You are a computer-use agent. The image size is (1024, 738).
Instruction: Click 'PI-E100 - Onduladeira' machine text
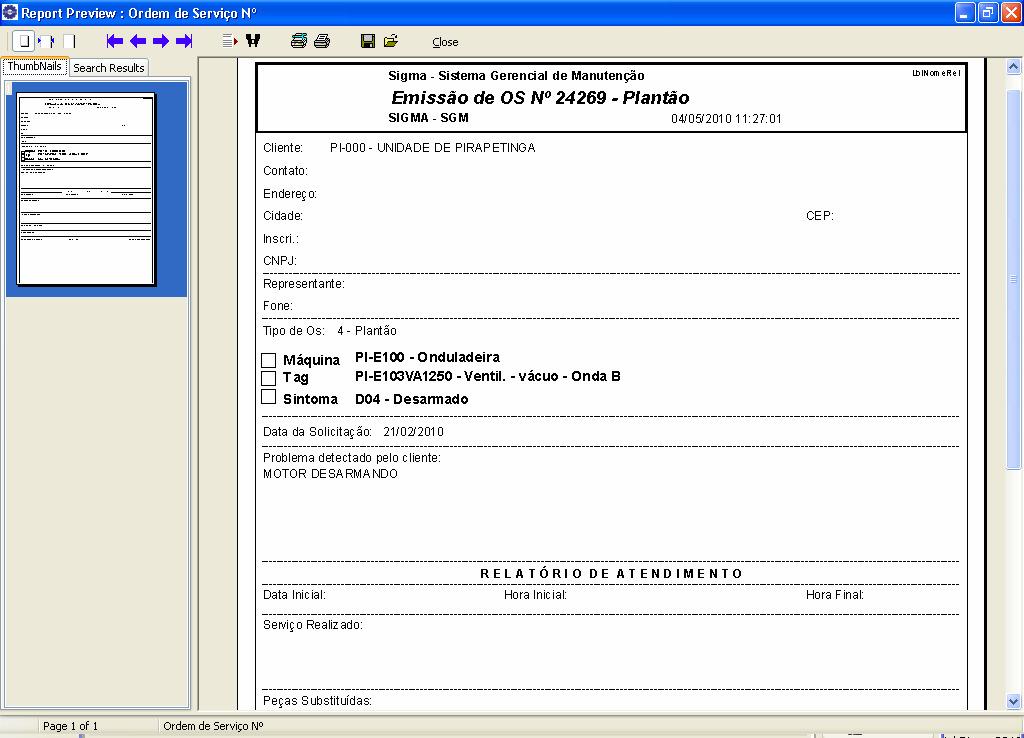point(428,357)
